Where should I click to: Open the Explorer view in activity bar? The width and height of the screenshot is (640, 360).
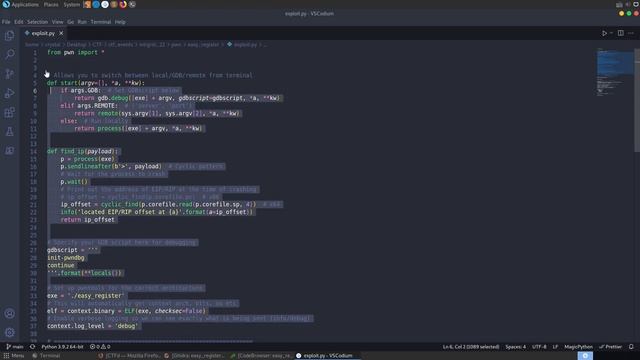tap(9, 36)
